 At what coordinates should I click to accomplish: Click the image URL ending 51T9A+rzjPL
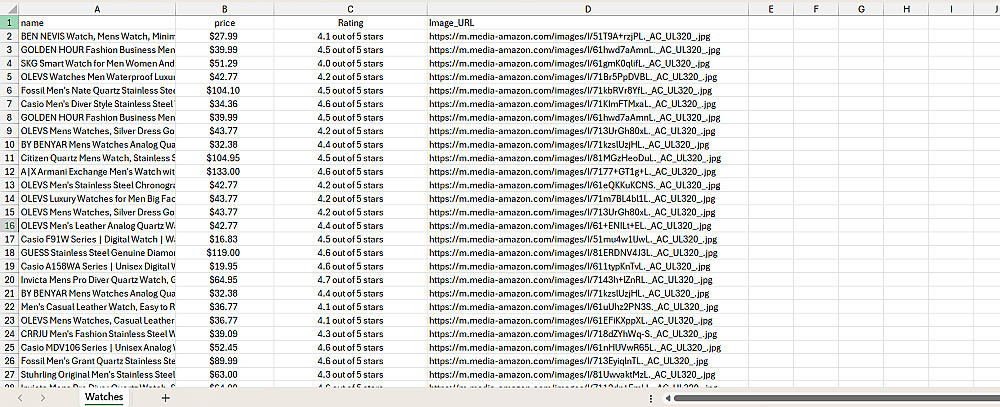(x=587, y=36)
